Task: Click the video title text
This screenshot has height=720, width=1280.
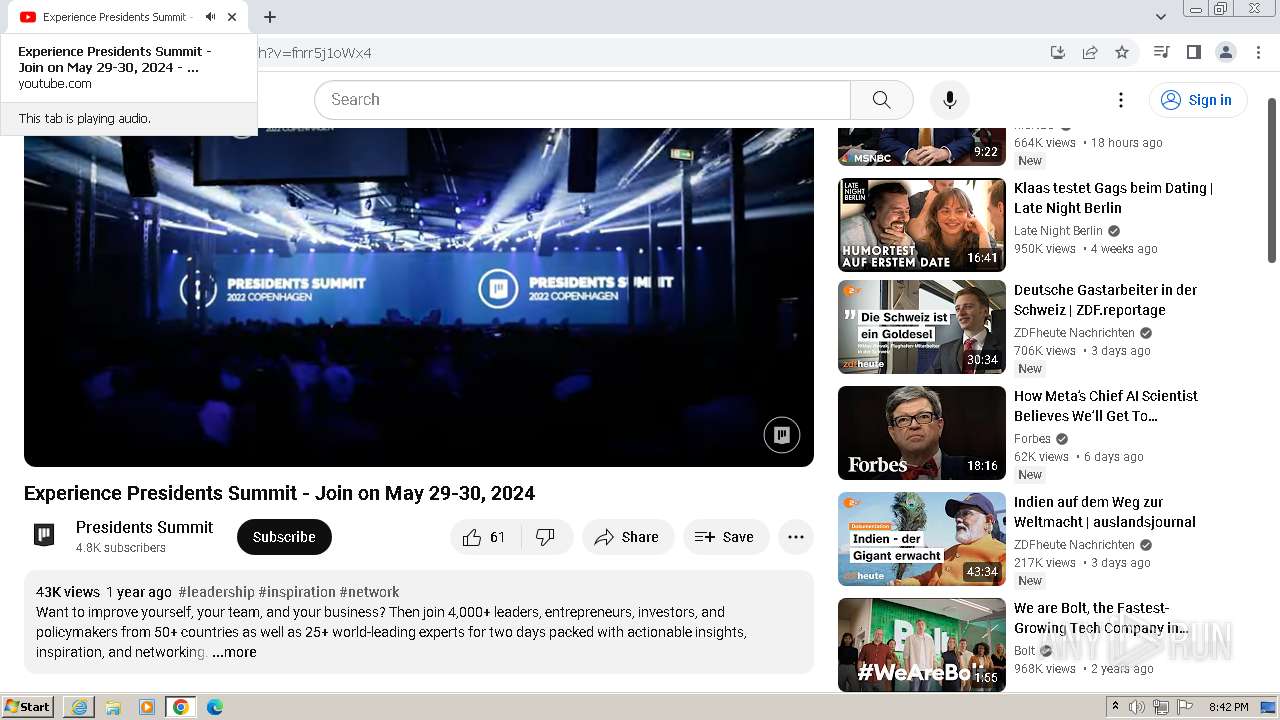Action: click(x=279, y=493)
